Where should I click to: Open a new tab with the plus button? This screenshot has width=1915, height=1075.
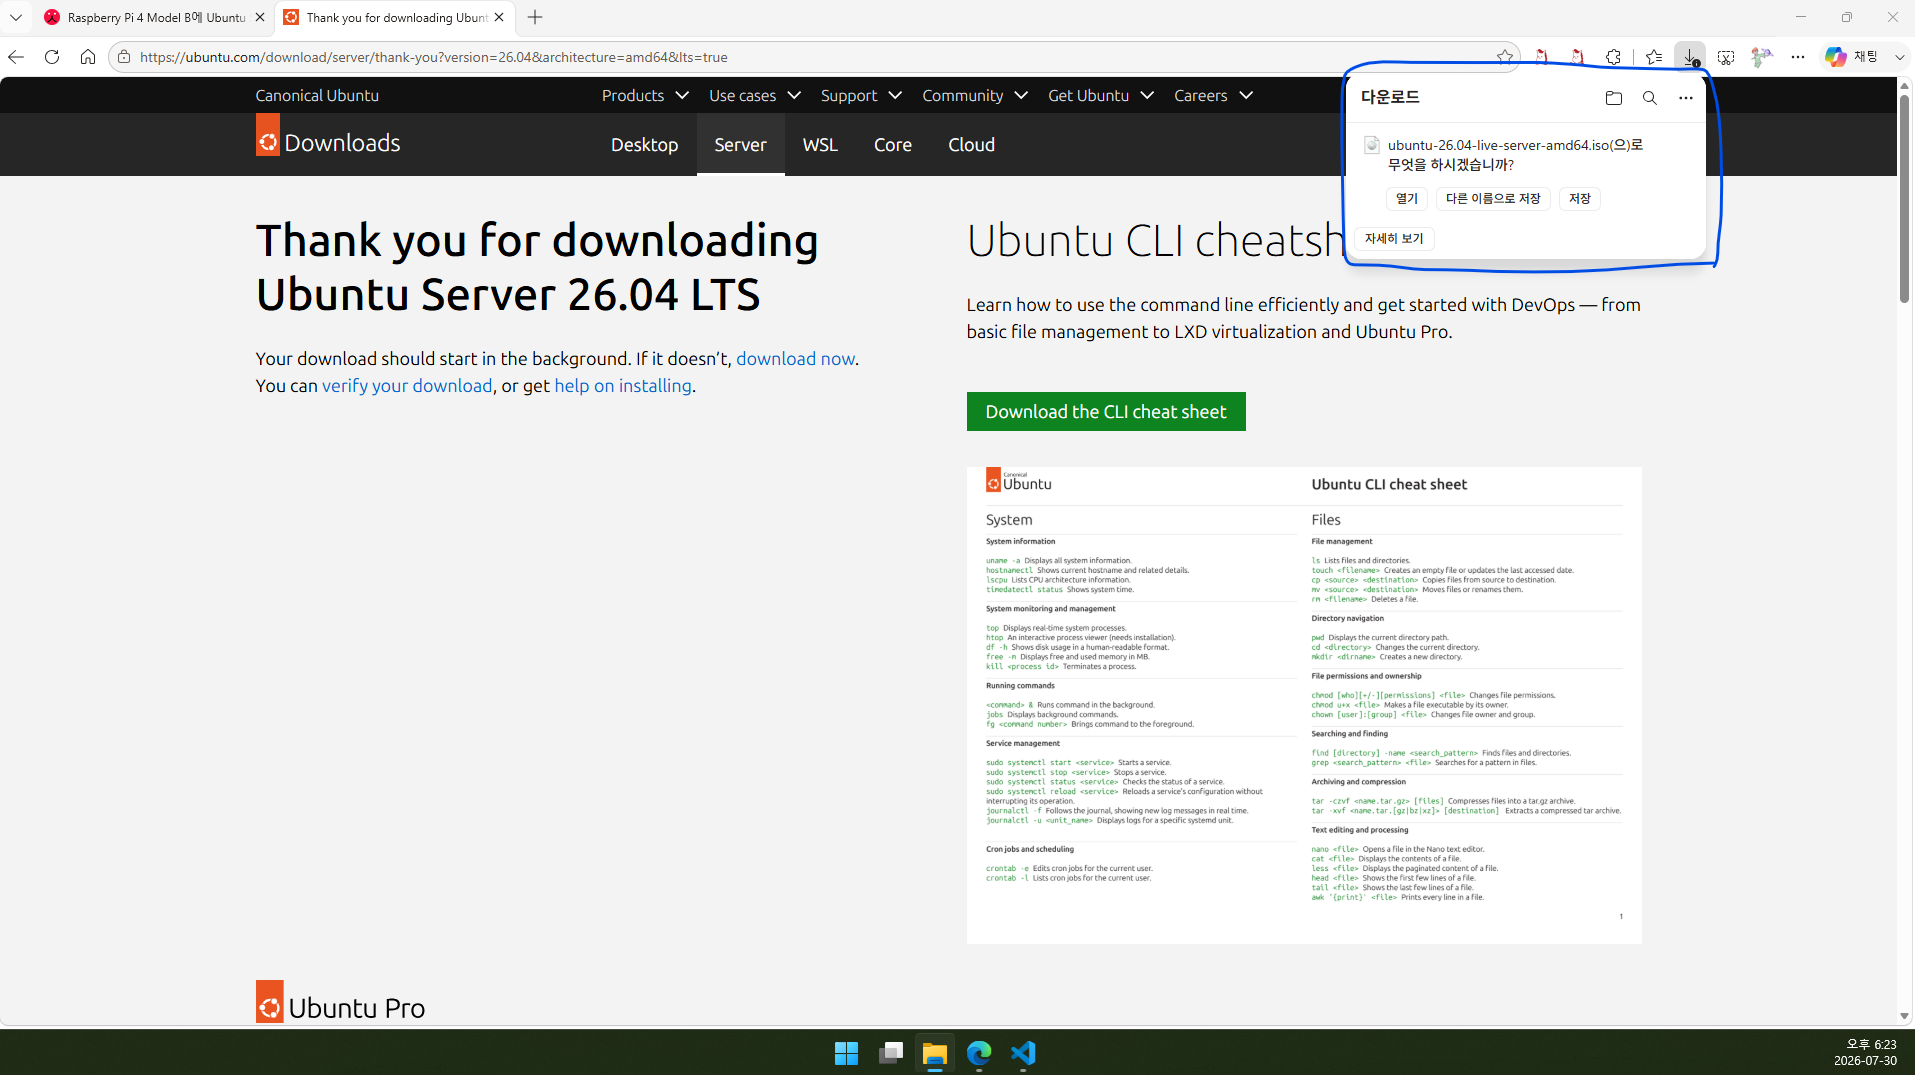pos(535,17)
